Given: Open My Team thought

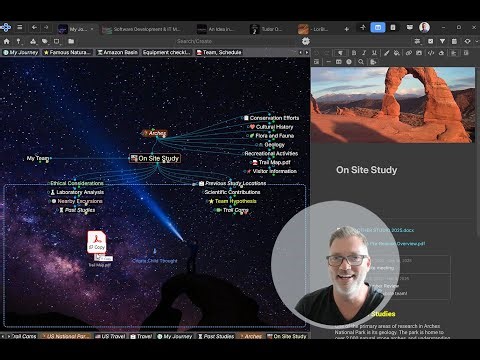Looking at the screenshot, I should point(38,158).
